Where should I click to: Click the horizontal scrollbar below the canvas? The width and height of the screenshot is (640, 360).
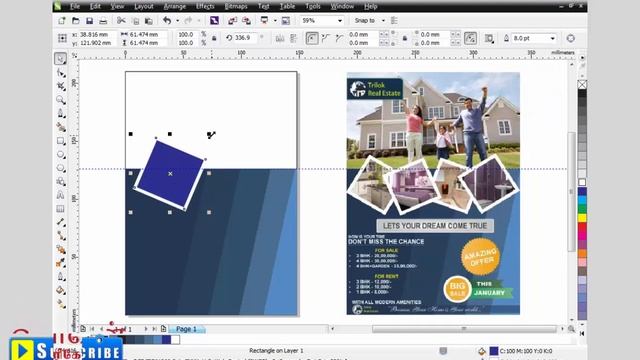click(464, 329)
